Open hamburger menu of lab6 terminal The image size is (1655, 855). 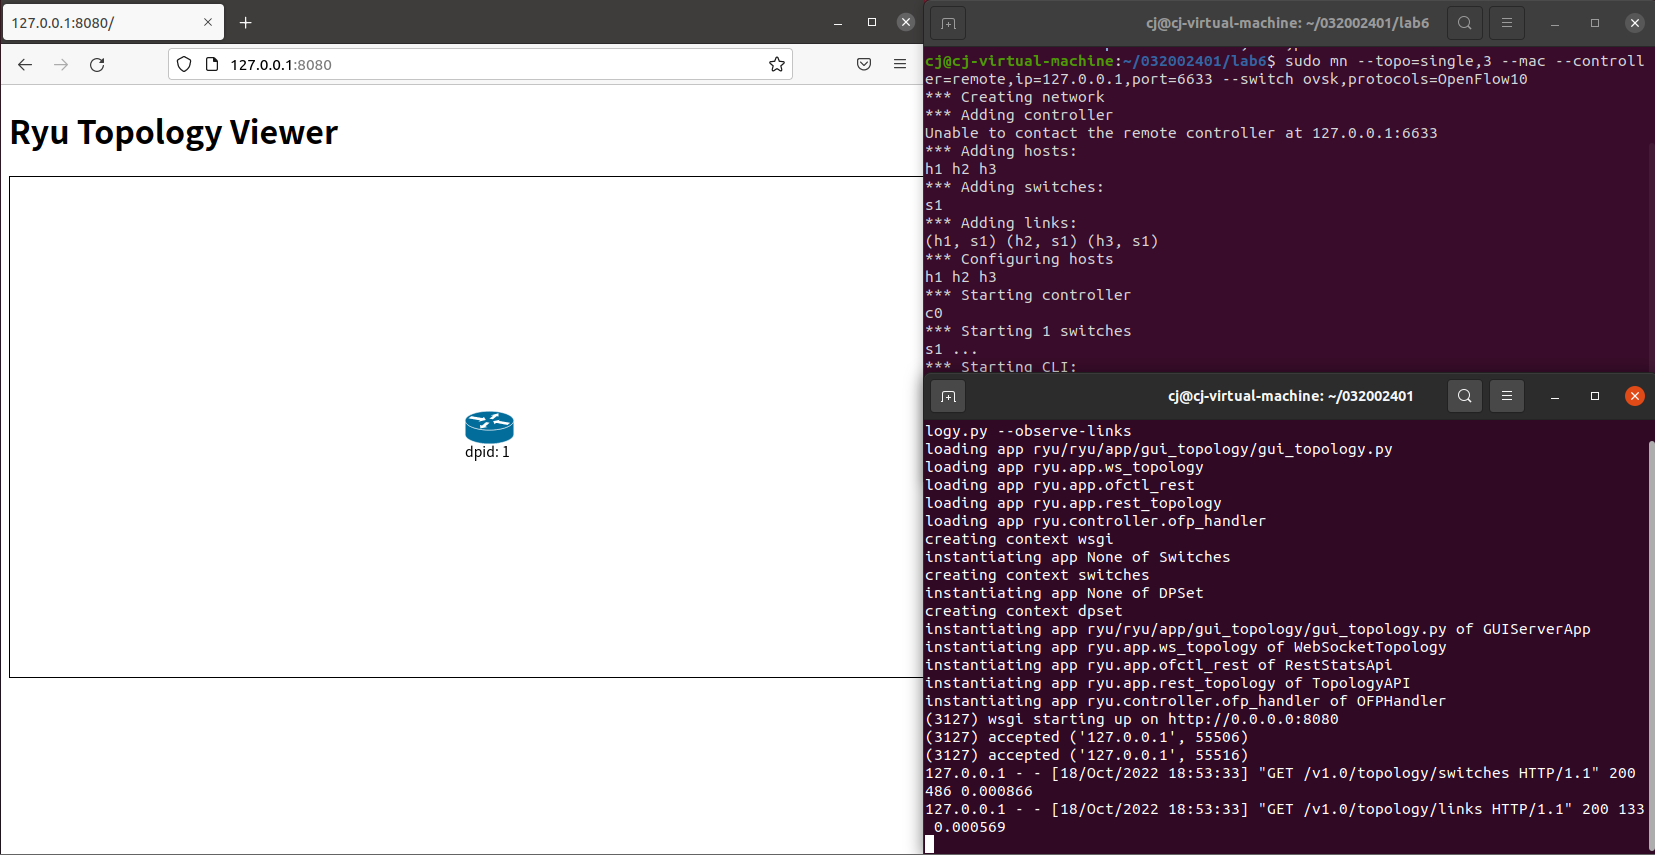click(1507, 23)
